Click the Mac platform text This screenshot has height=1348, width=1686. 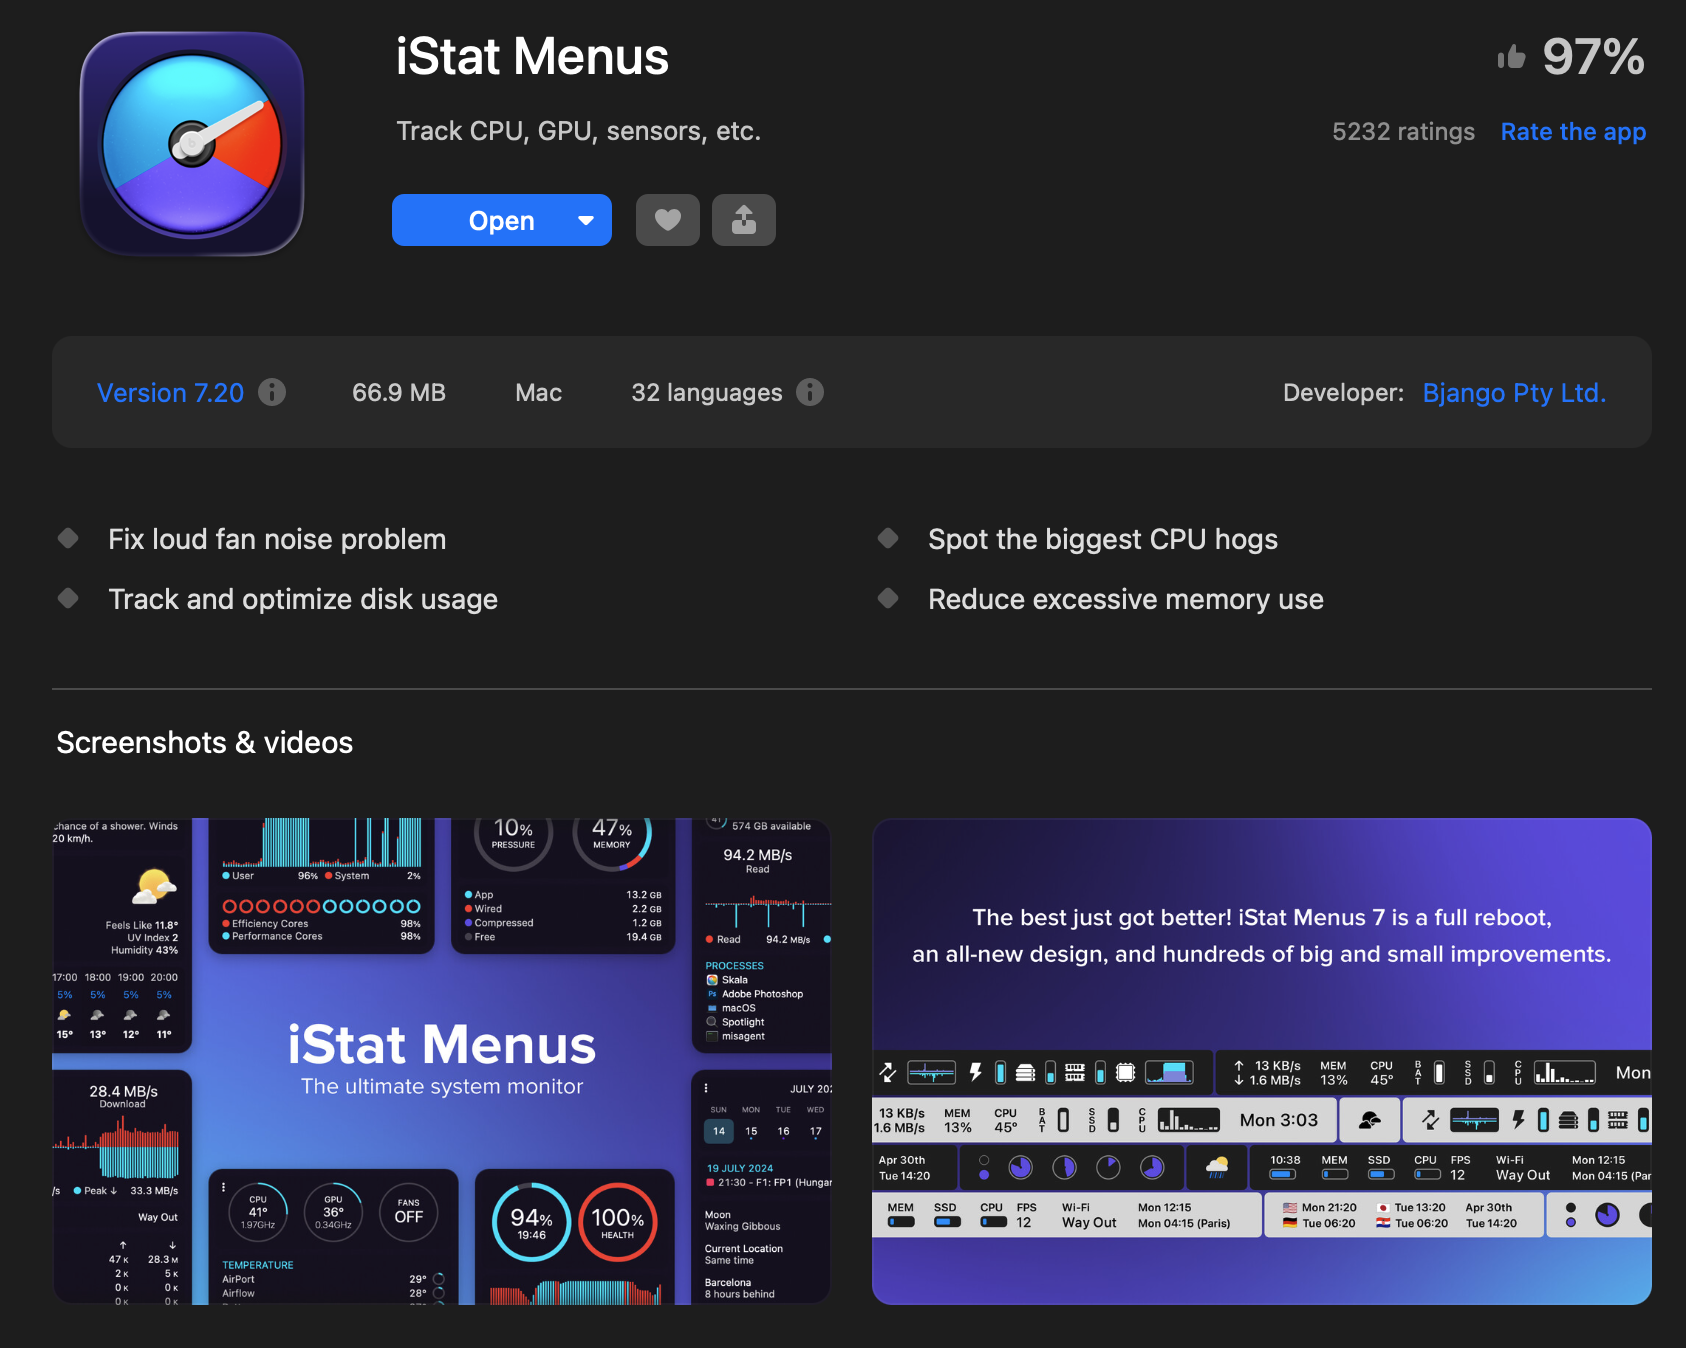[539, 393]
